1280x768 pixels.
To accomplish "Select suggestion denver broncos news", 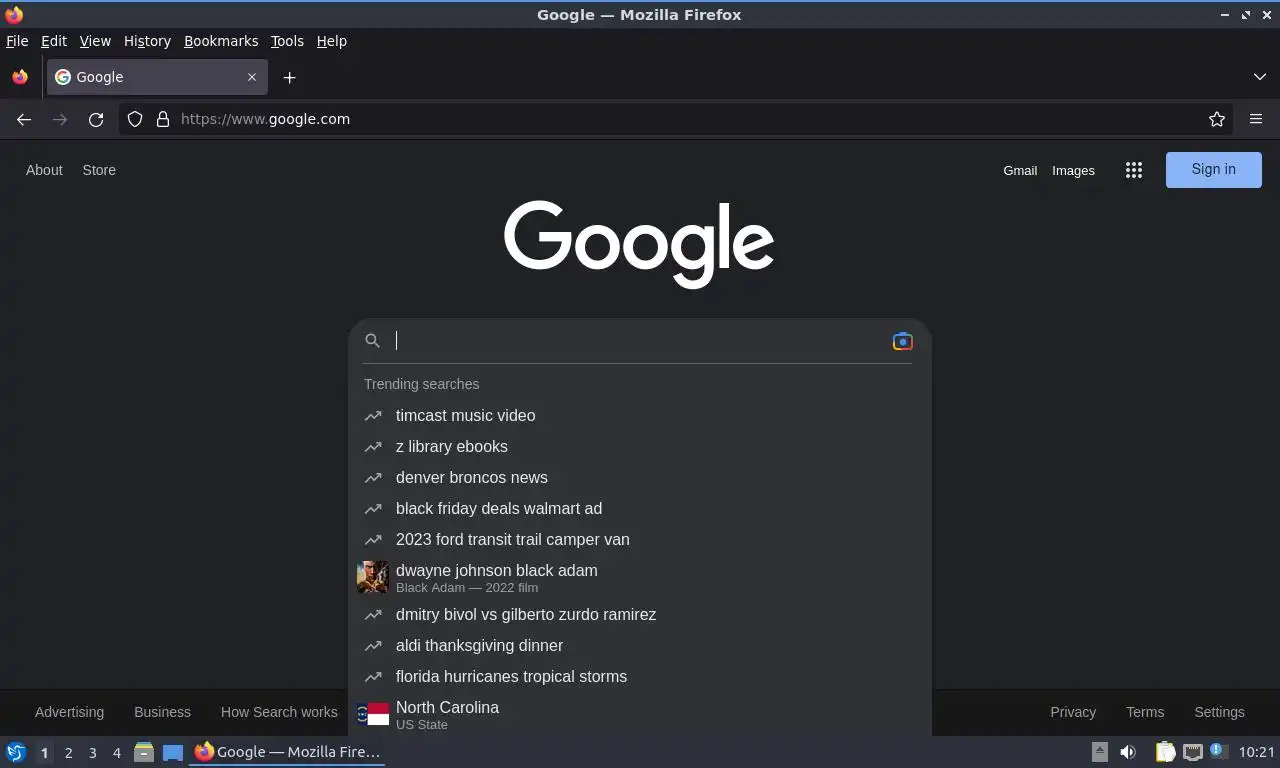I will pyautogui.click(x=640, y=477).
